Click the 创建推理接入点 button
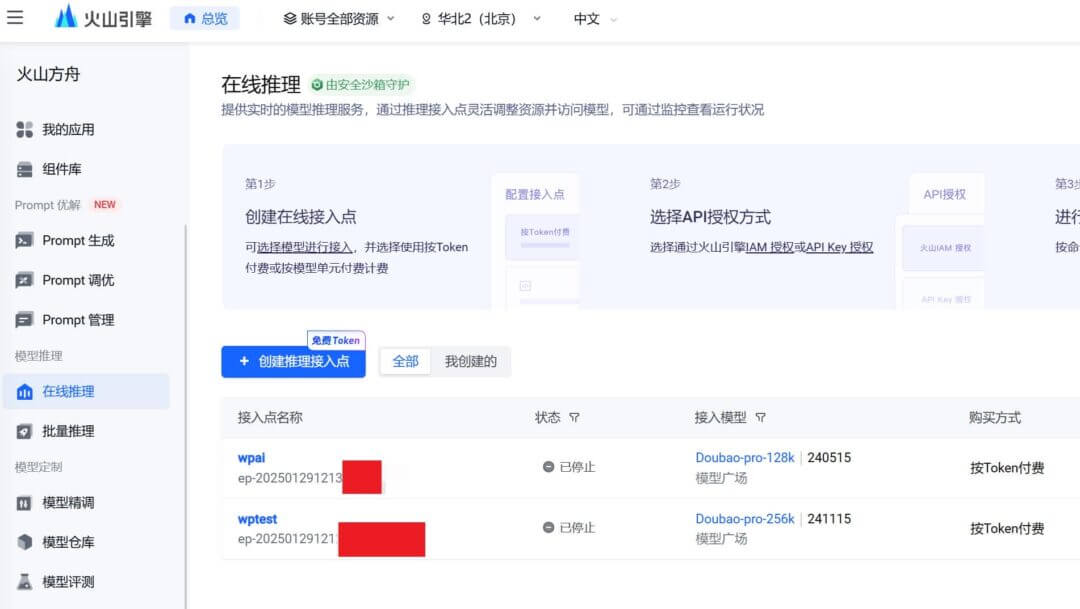Screen dimensions: 1080x609 (x=293, y=362)
